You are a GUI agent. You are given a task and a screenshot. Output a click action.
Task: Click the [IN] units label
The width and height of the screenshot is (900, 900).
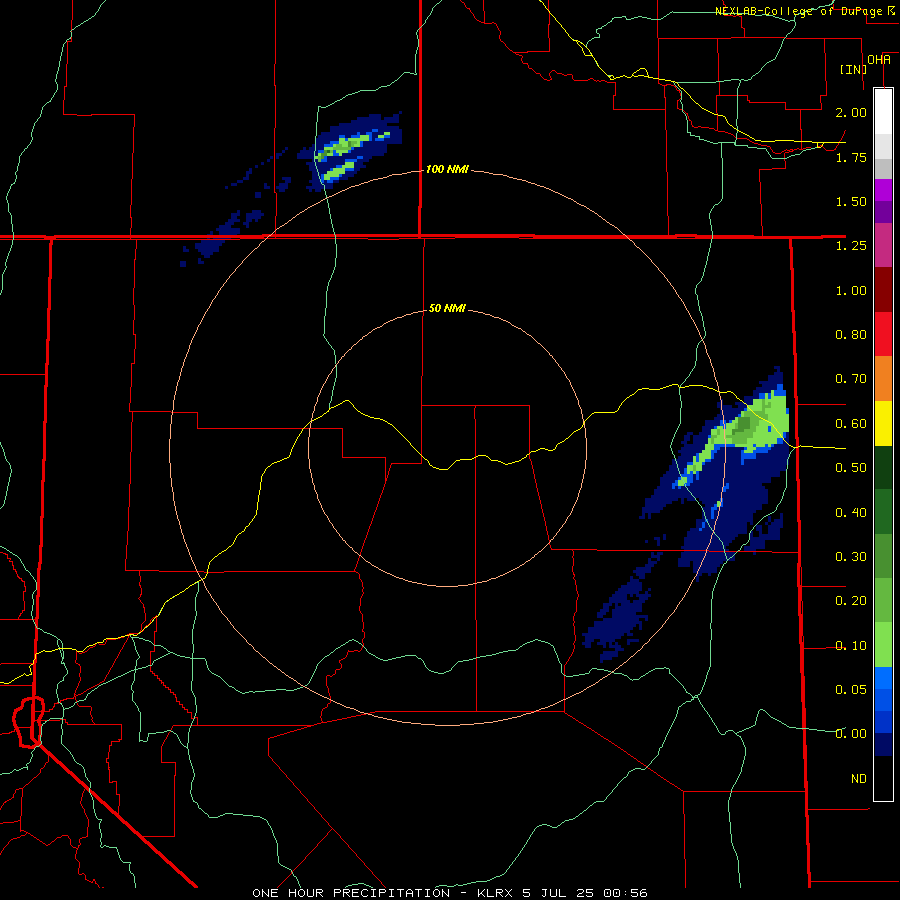pos(853,69)
